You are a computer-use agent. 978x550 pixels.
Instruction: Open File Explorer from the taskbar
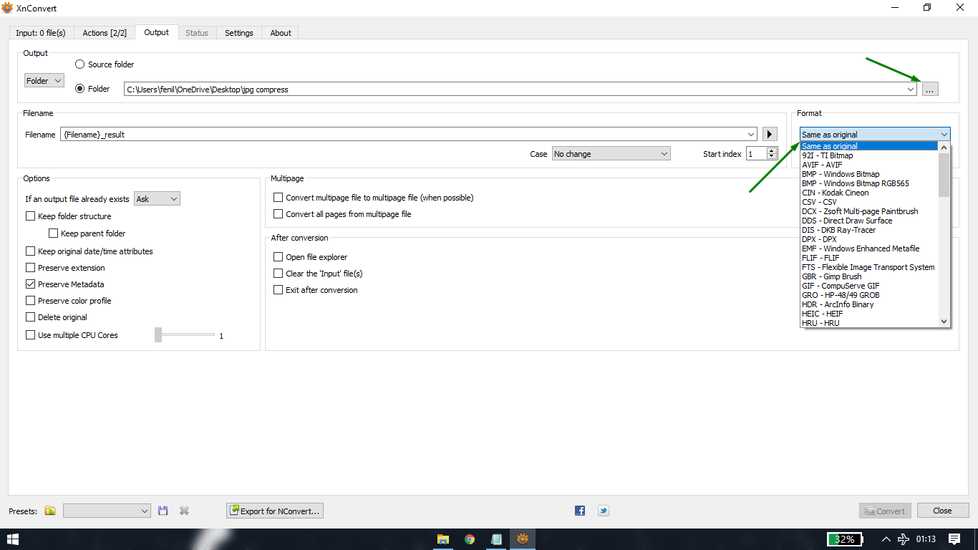[x=443, y=539]
